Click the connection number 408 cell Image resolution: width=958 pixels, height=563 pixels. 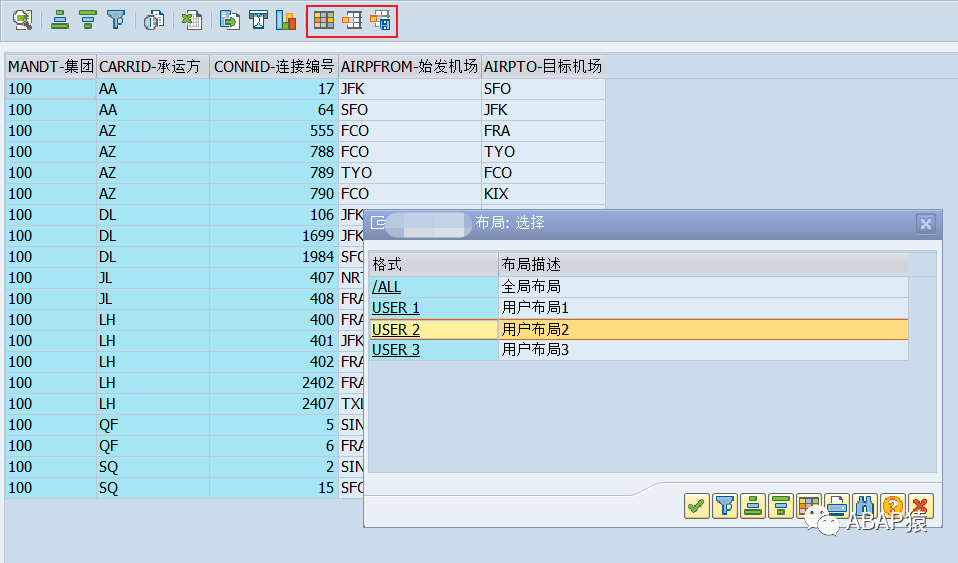click(274, 299)
